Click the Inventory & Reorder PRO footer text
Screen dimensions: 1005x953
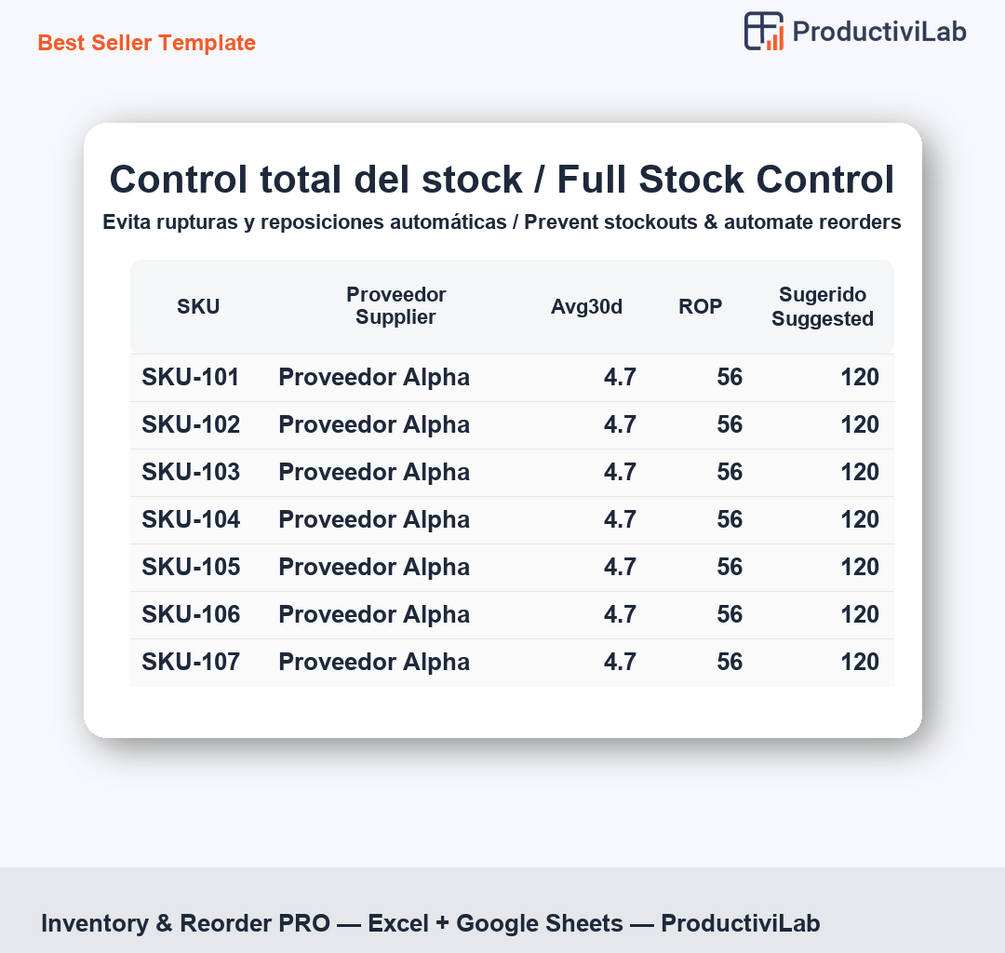pos(430,923)
